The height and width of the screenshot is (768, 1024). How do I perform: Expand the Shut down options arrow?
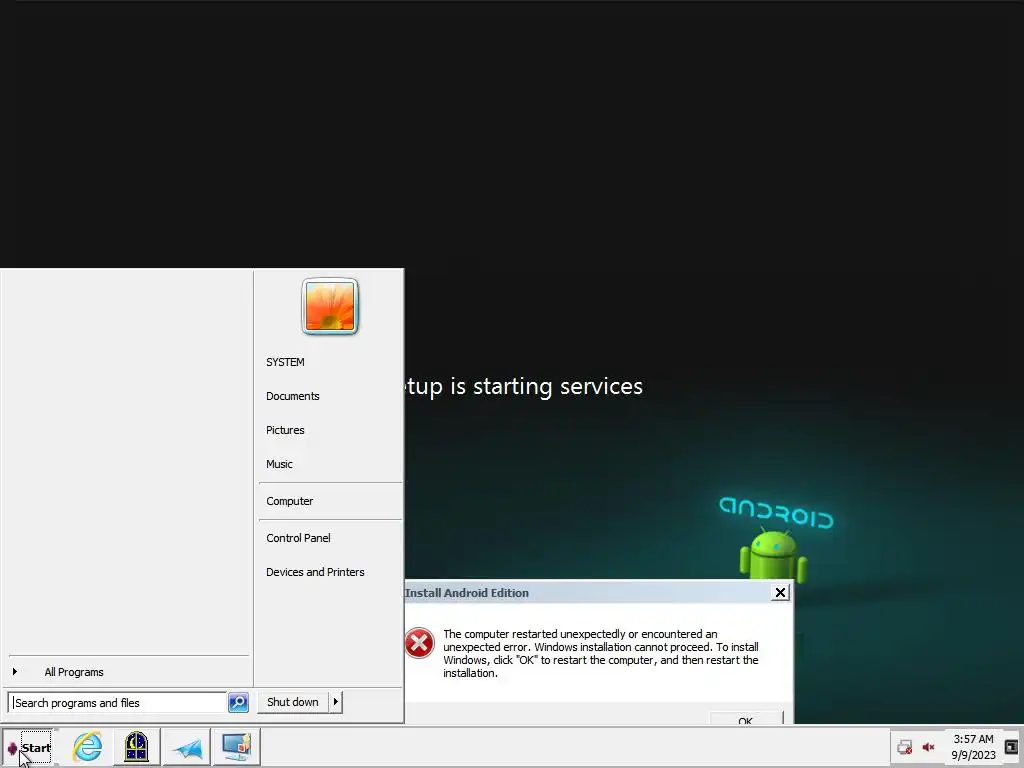point(336,702)
